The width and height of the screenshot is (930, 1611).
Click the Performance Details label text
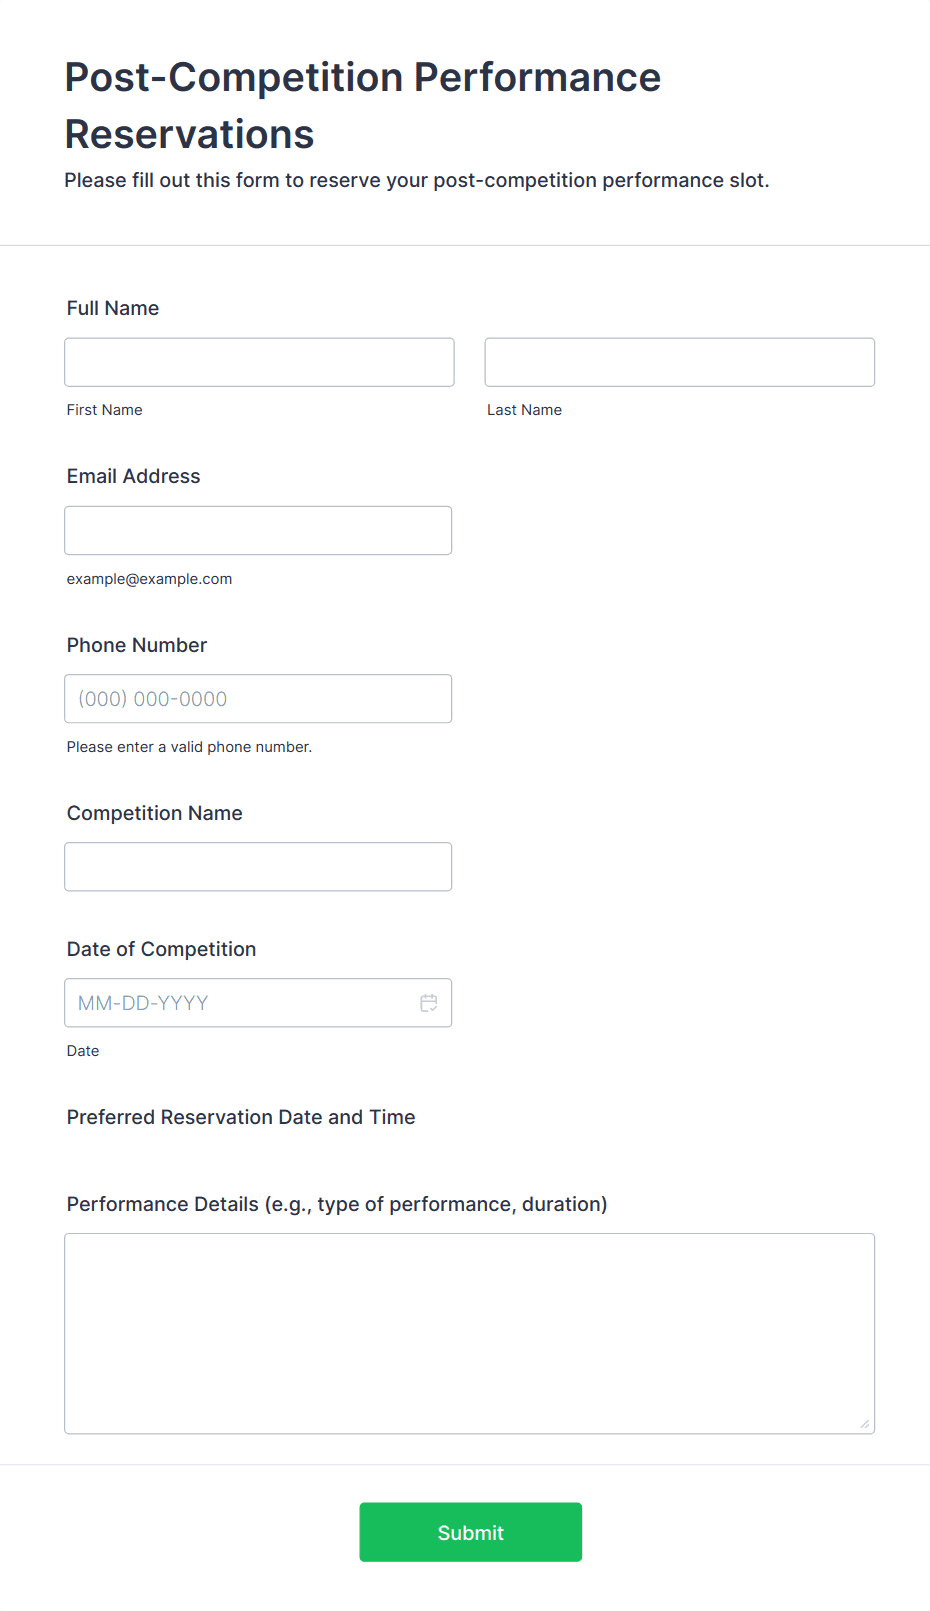337,1204
